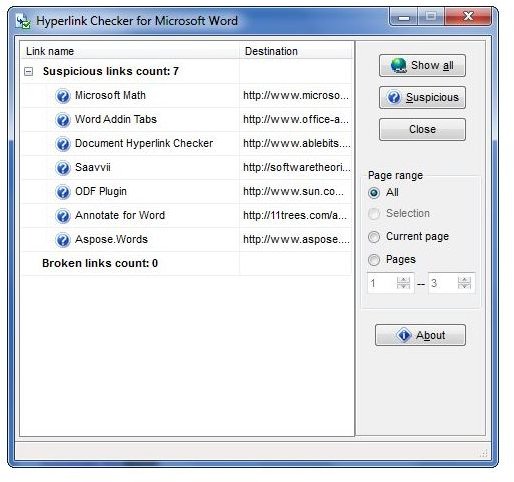This screenshot has width=514, height=482.
Task: Click the Suspicious filter button
Action: (422, 97)
